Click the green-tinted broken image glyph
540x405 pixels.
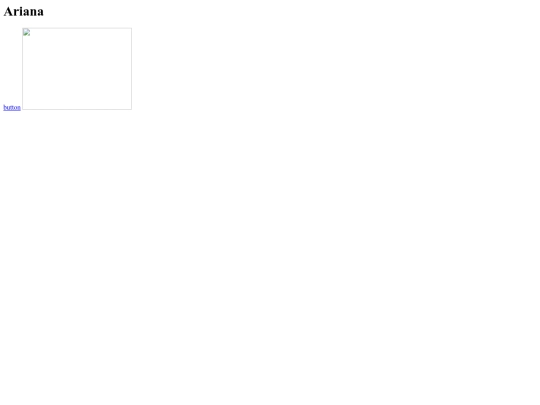[x=27, y=33]
